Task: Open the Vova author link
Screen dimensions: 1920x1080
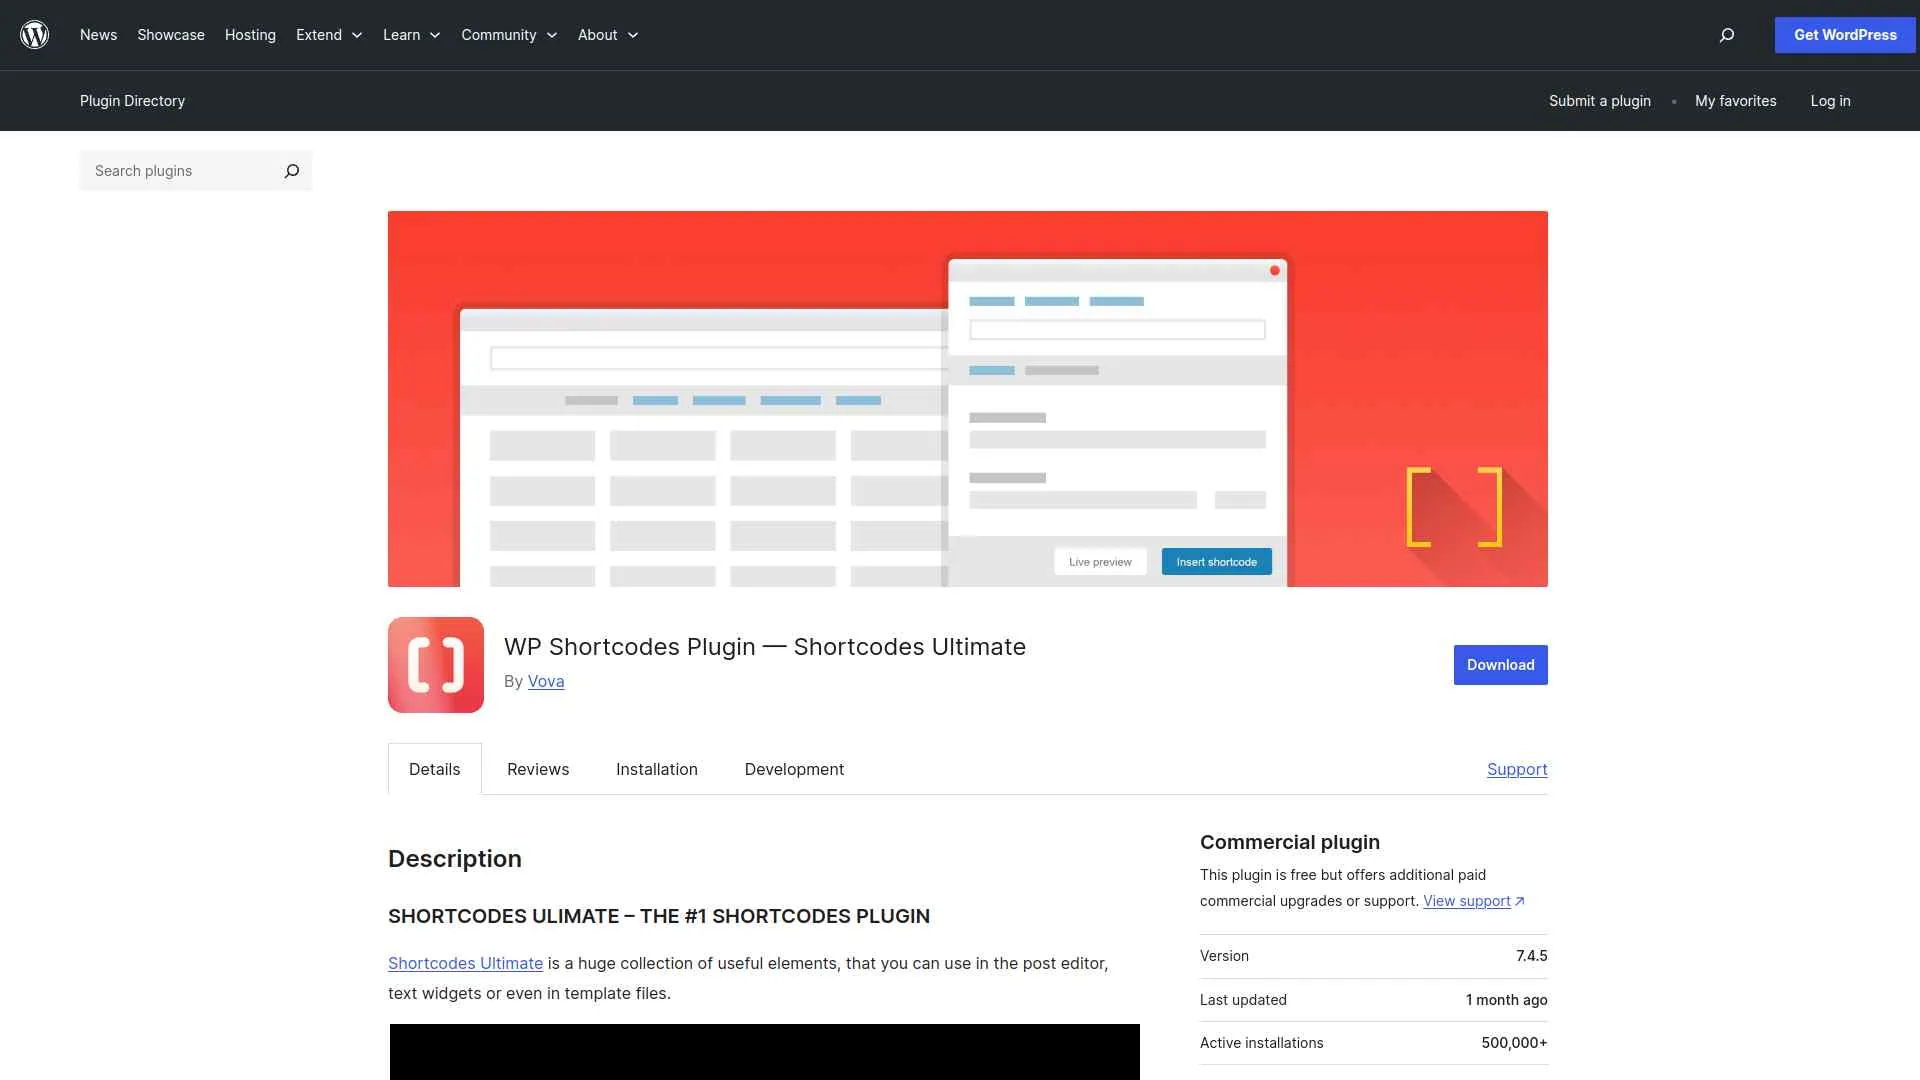Action: (x=546, y=681)
